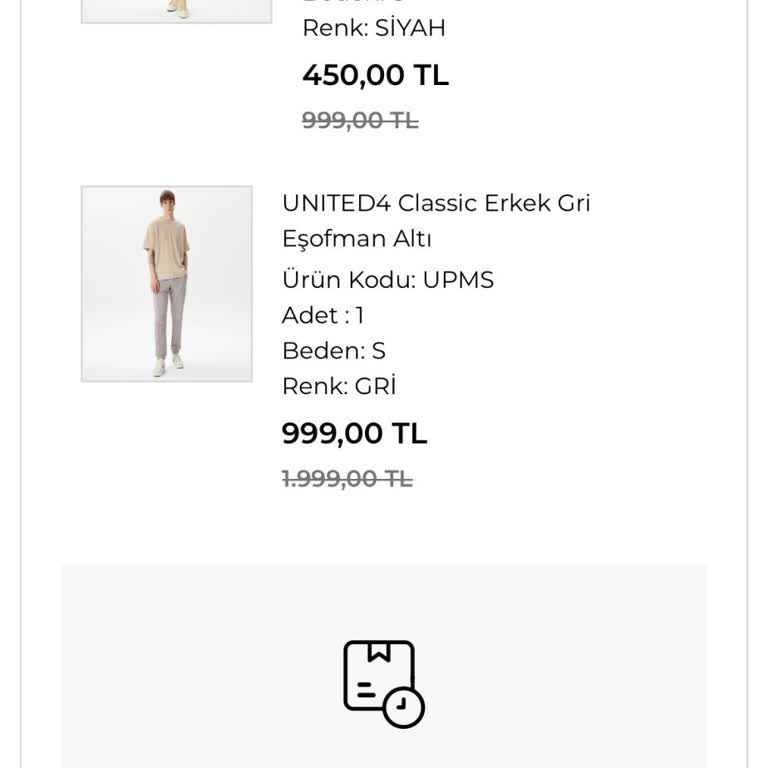
Task: Click the crossed-out 1.999,00 TL price
Action: (x=347, y=479)
